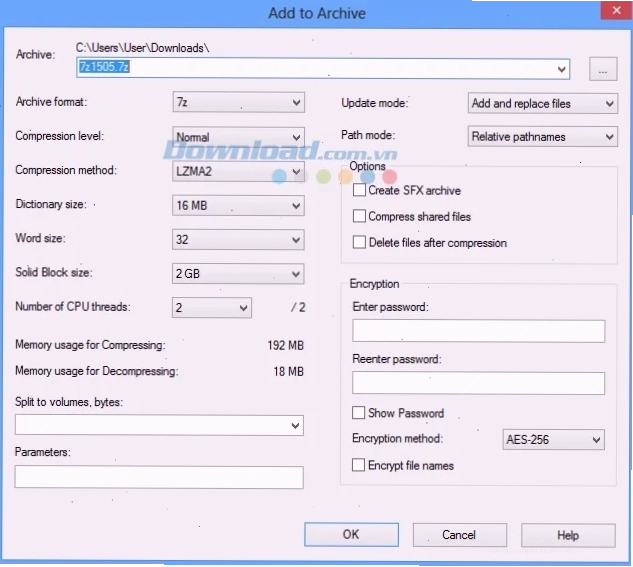Open the Archive name dropdown arrow
The image size is (633, 567).
pos(561,69)
